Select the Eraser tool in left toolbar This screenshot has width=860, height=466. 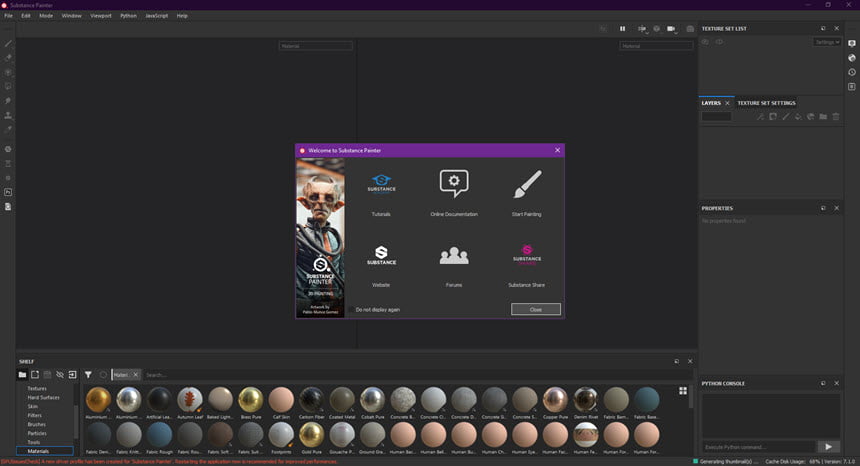8,58
